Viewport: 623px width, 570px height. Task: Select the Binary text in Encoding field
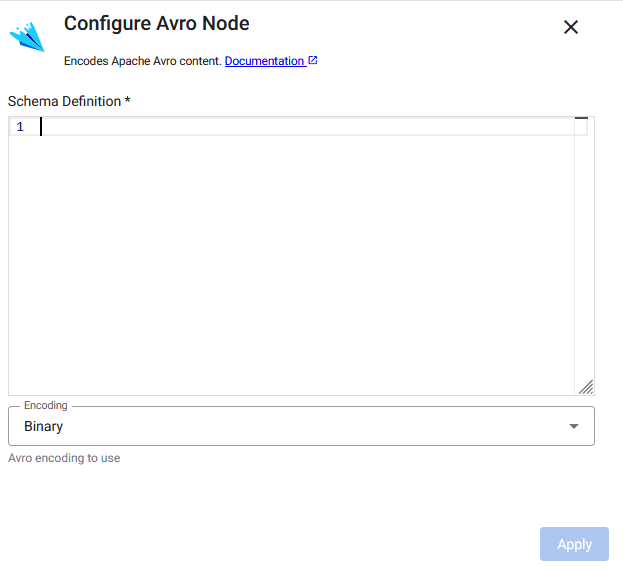(44, 426)
